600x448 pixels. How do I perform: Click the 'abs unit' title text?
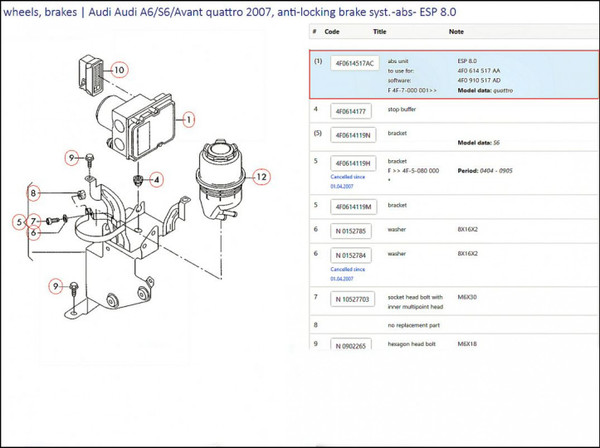pos(398,61)
